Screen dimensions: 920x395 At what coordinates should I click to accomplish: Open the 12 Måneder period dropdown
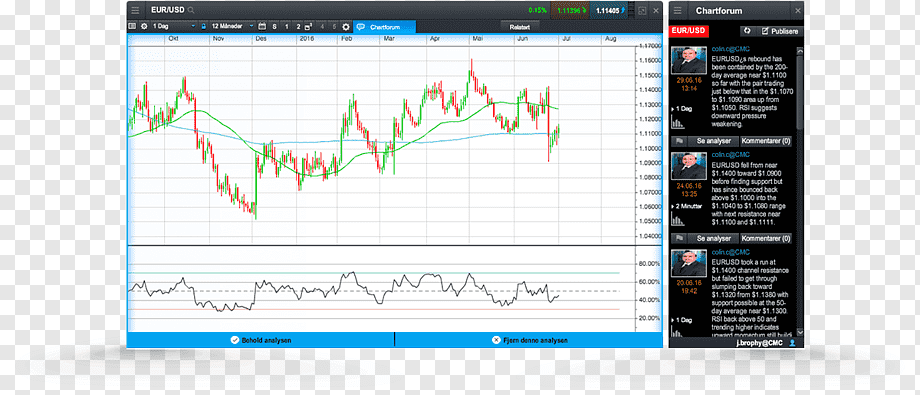tap(232, 26)
